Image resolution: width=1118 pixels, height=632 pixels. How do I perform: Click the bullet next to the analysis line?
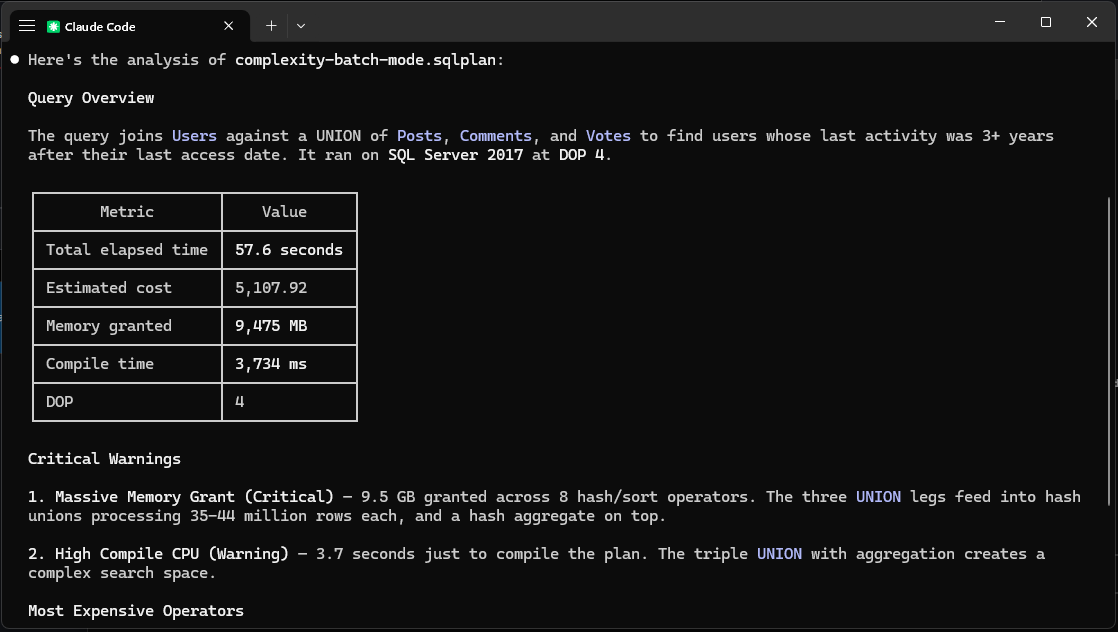[x=13, y=58]
